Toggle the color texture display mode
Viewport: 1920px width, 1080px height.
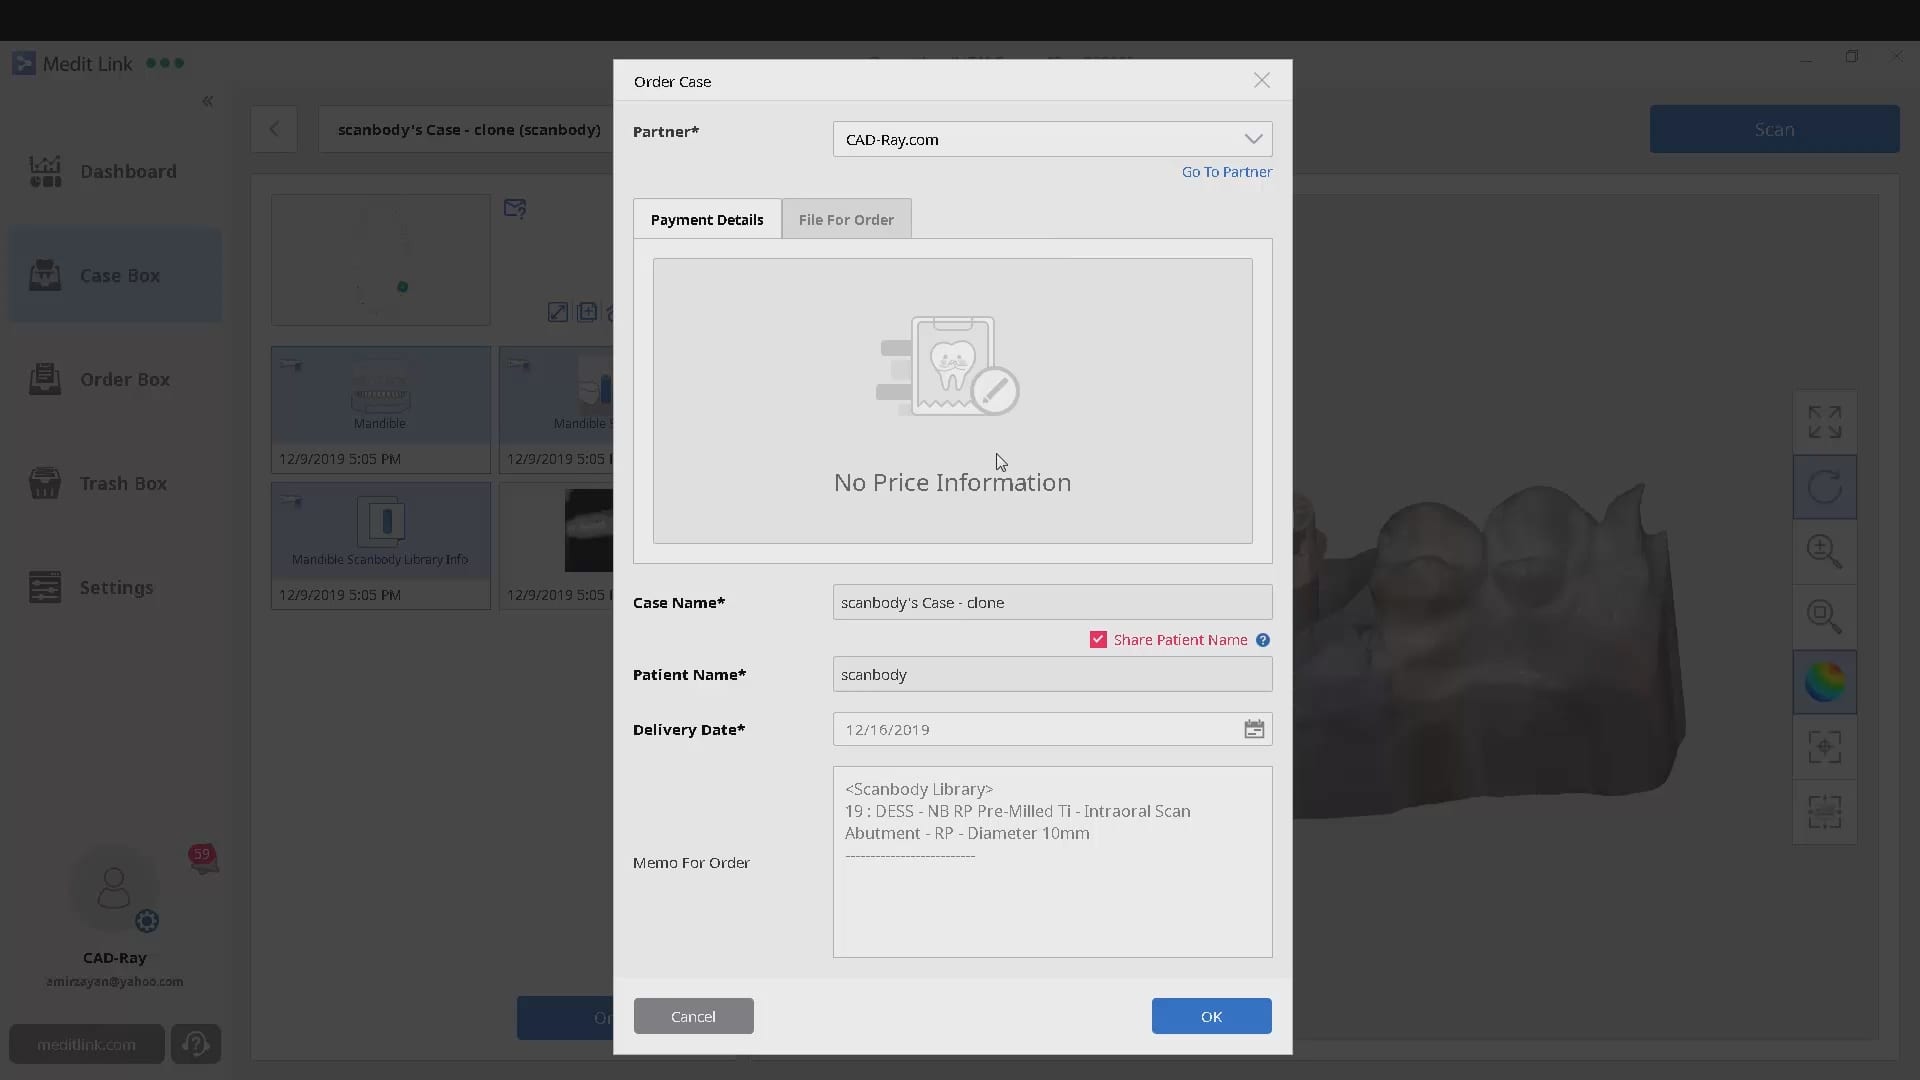coord(1825,682)
